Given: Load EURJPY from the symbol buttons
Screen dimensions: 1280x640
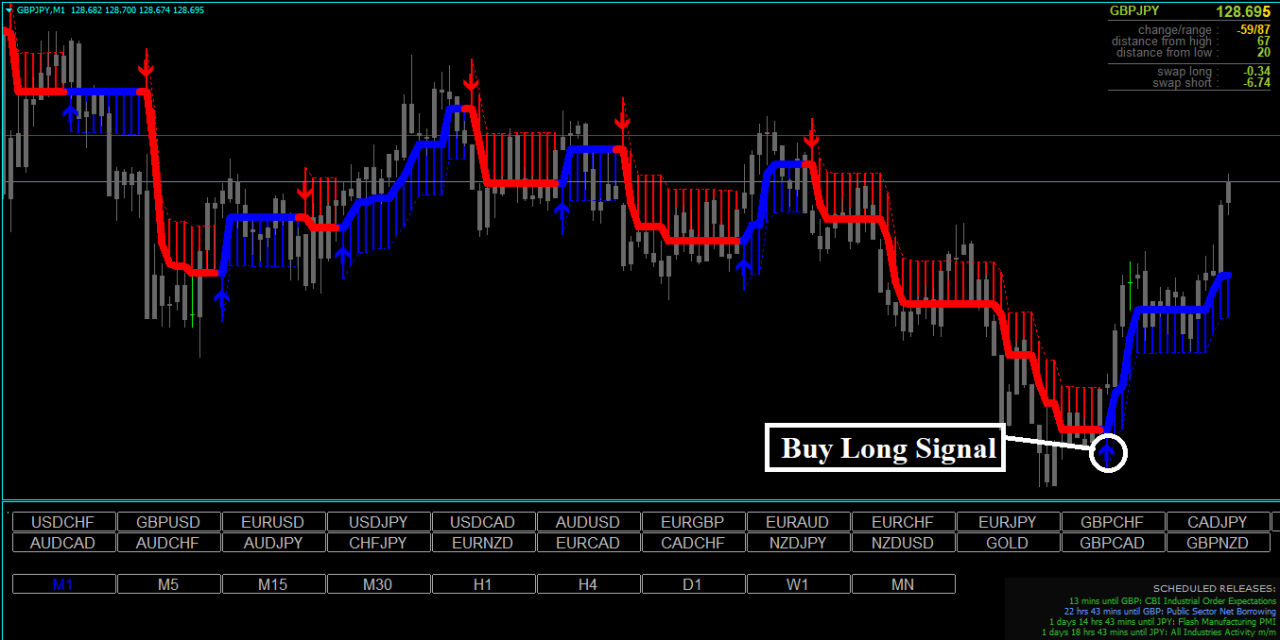Looking at the screenshot, I should (1008, 522).
